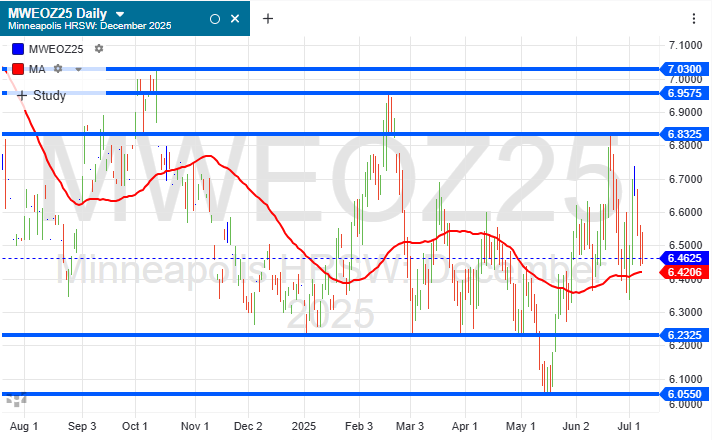Click the red 6.4206 MA value label

click(x=685, y=272)
